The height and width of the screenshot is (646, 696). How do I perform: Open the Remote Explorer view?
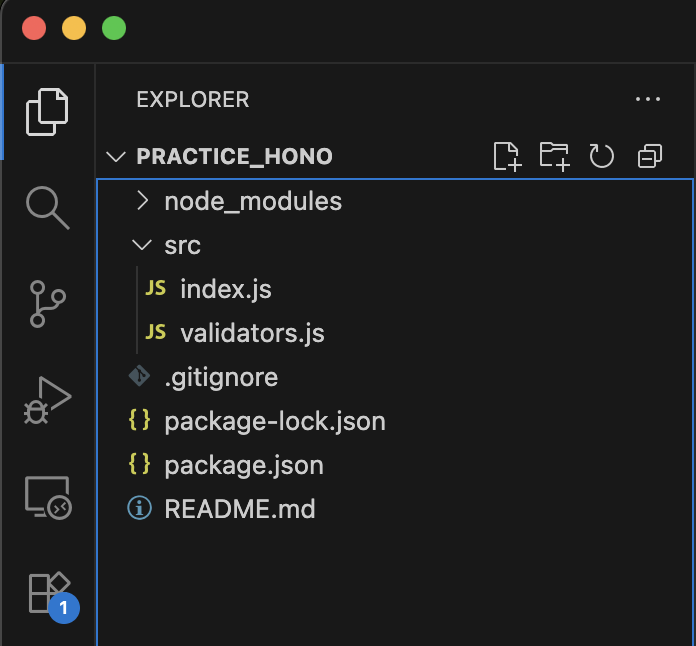coord(47,496)
